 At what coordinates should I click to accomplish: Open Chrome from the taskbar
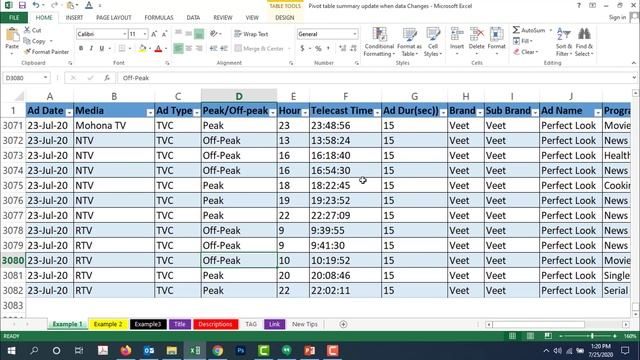coord(218,350)
